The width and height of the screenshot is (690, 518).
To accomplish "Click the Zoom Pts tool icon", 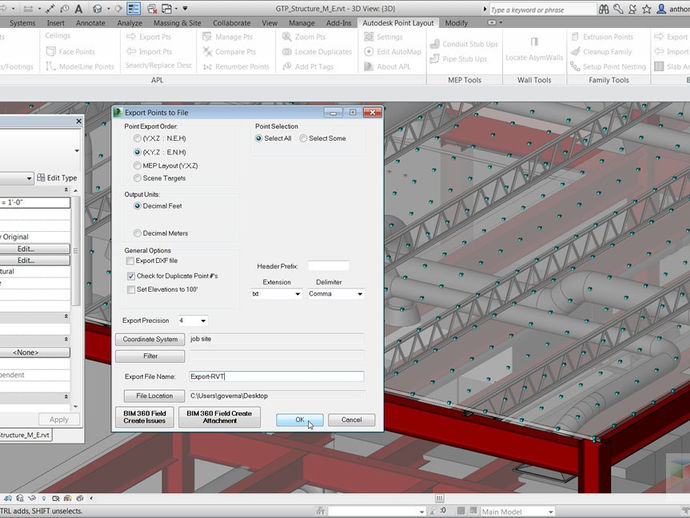I will 285,37.
